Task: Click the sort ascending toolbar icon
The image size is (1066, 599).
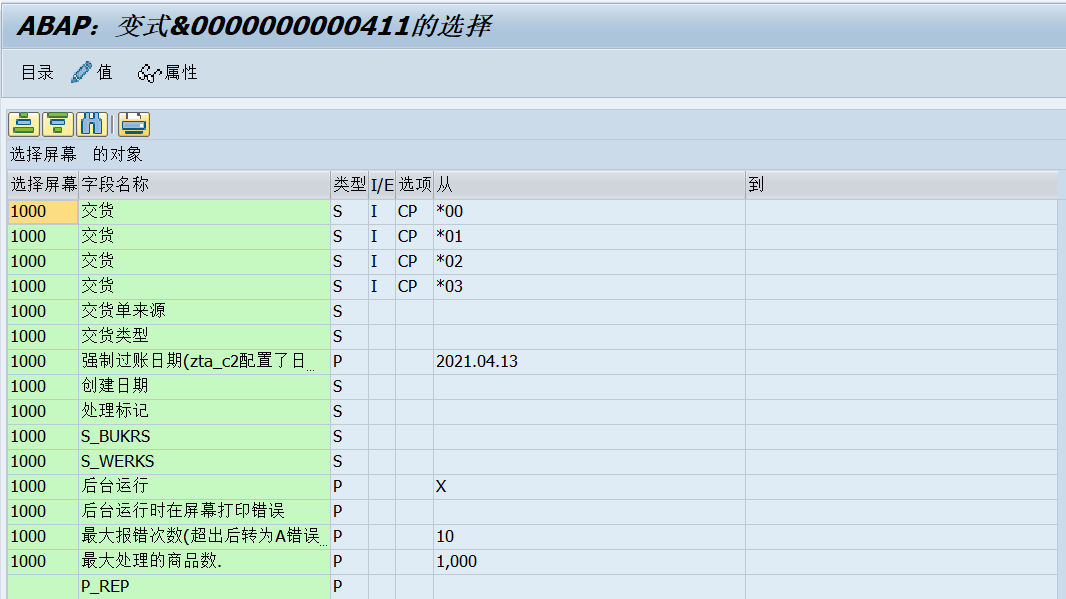Action: pyautogui.click(x=24, y=124)
